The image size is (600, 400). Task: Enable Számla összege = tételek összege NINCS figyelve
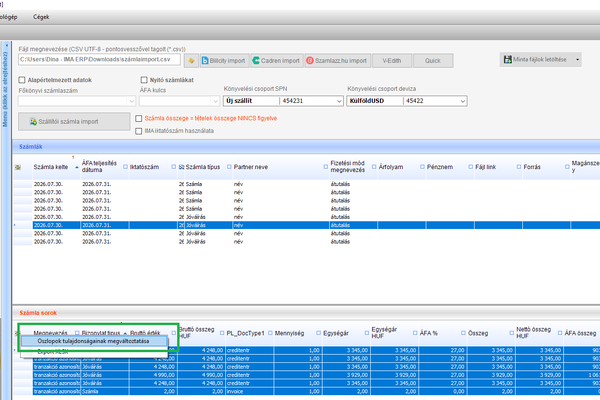coord(139,119)
